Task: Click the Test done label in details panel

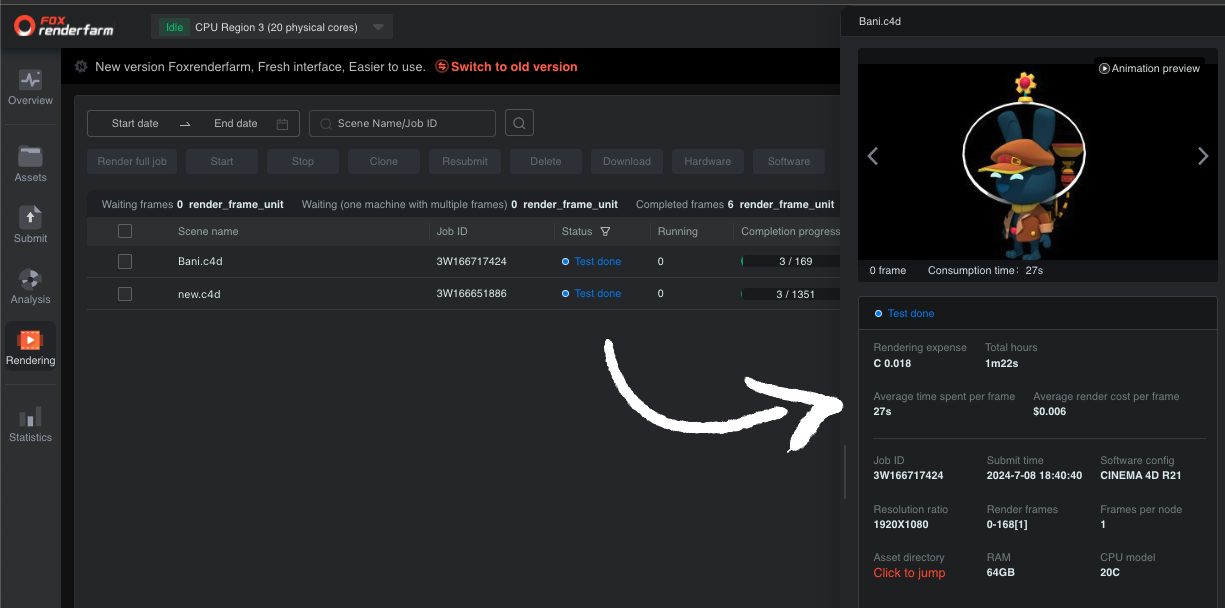Action: 911,313
